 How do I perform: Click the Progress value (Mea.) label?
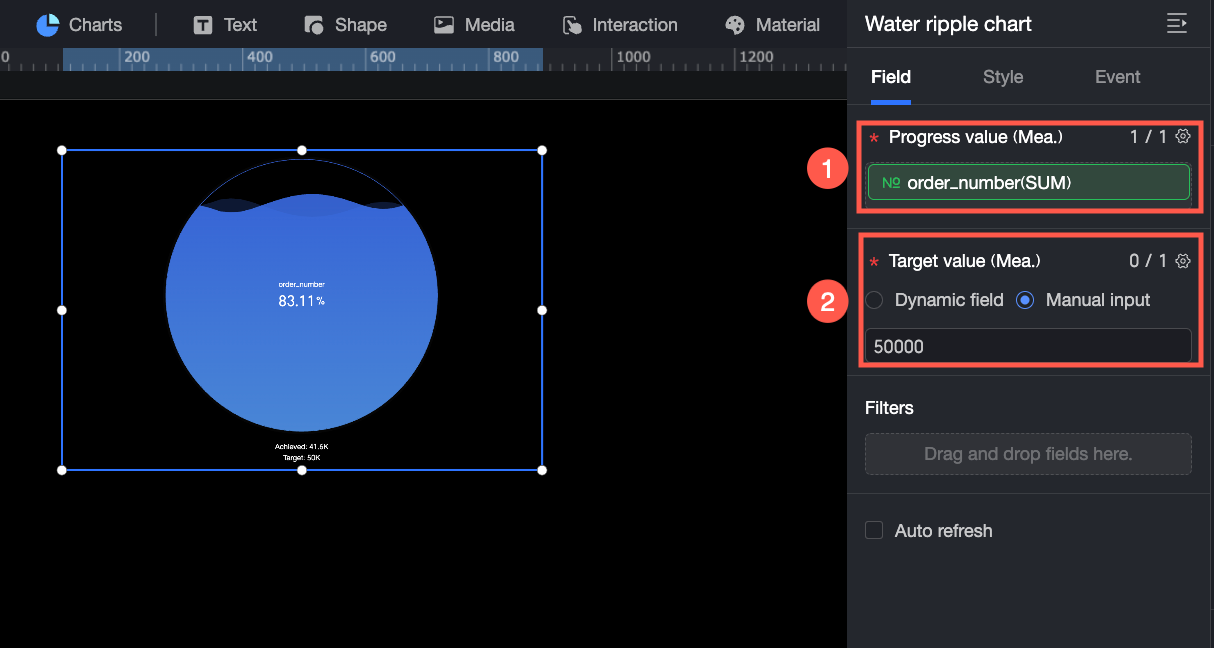click(976, 137)
